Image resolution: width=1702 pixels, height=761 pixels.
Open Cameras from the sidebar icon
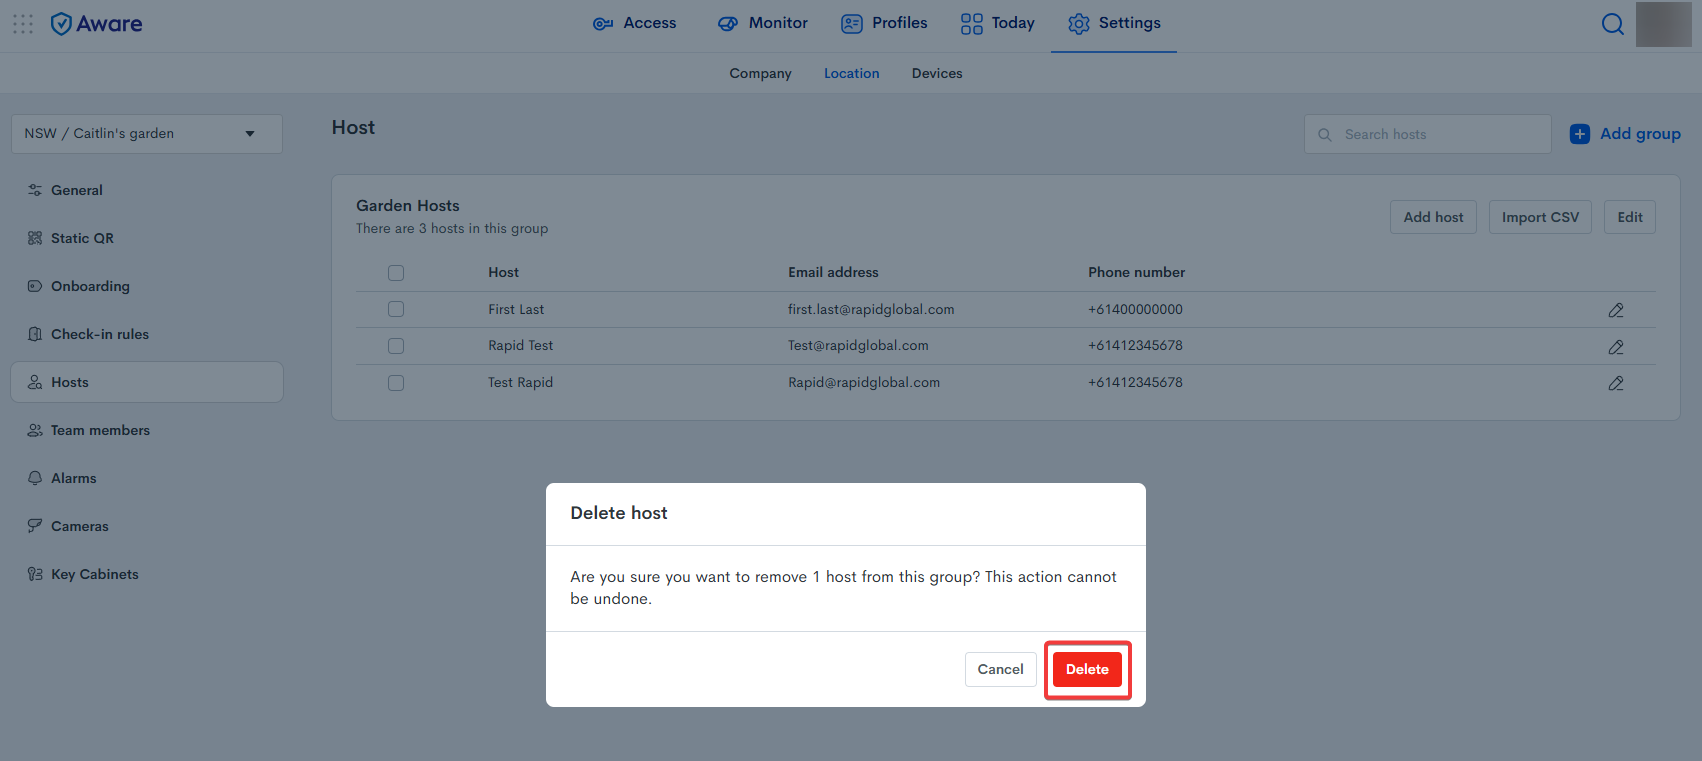click(x=35, y=526)
